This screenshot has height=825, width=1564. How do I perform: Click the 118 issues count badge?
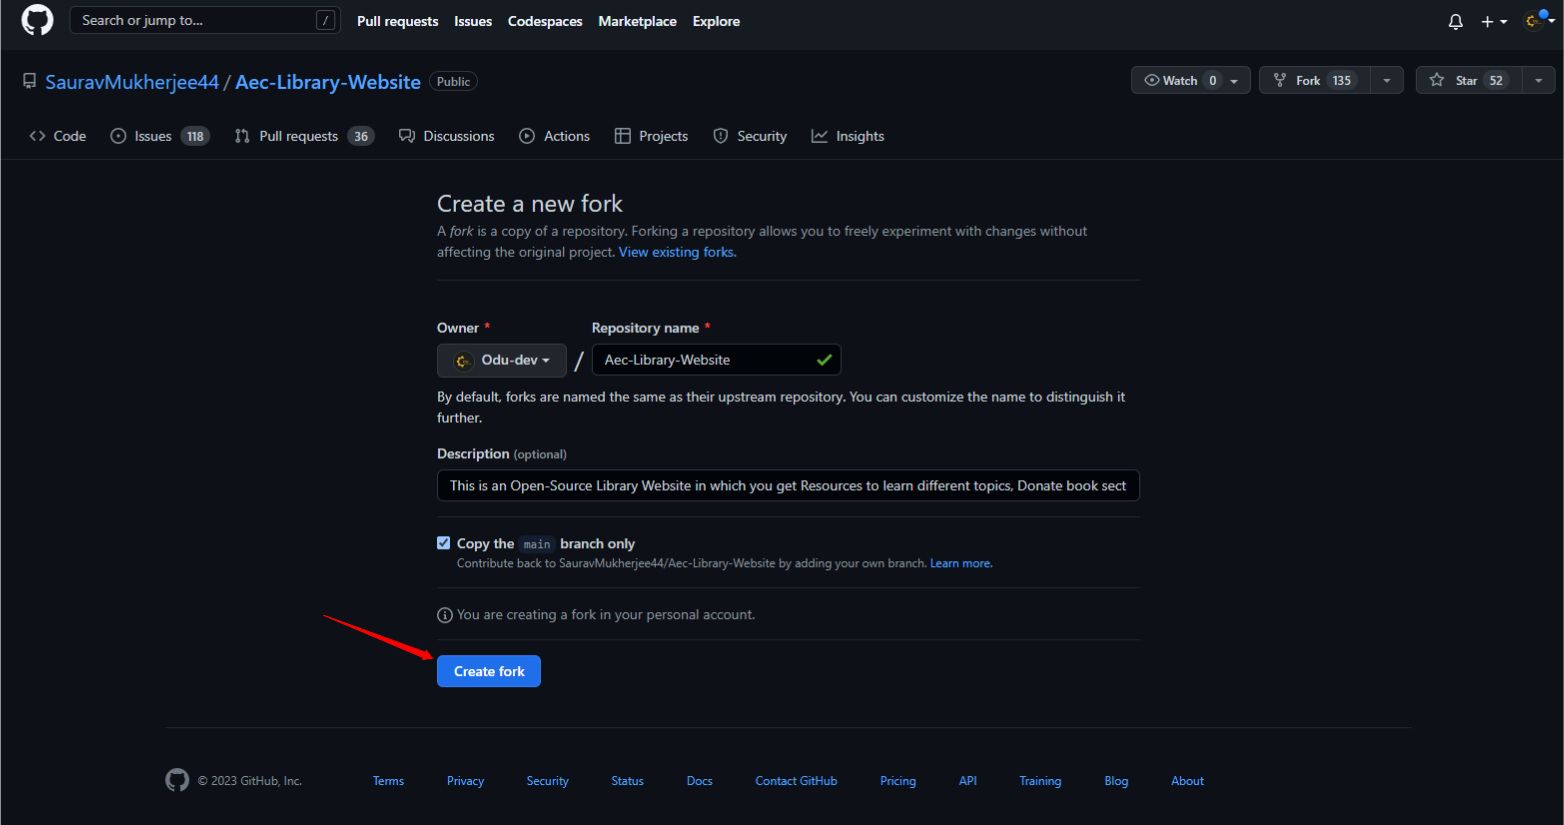point(195,136)
